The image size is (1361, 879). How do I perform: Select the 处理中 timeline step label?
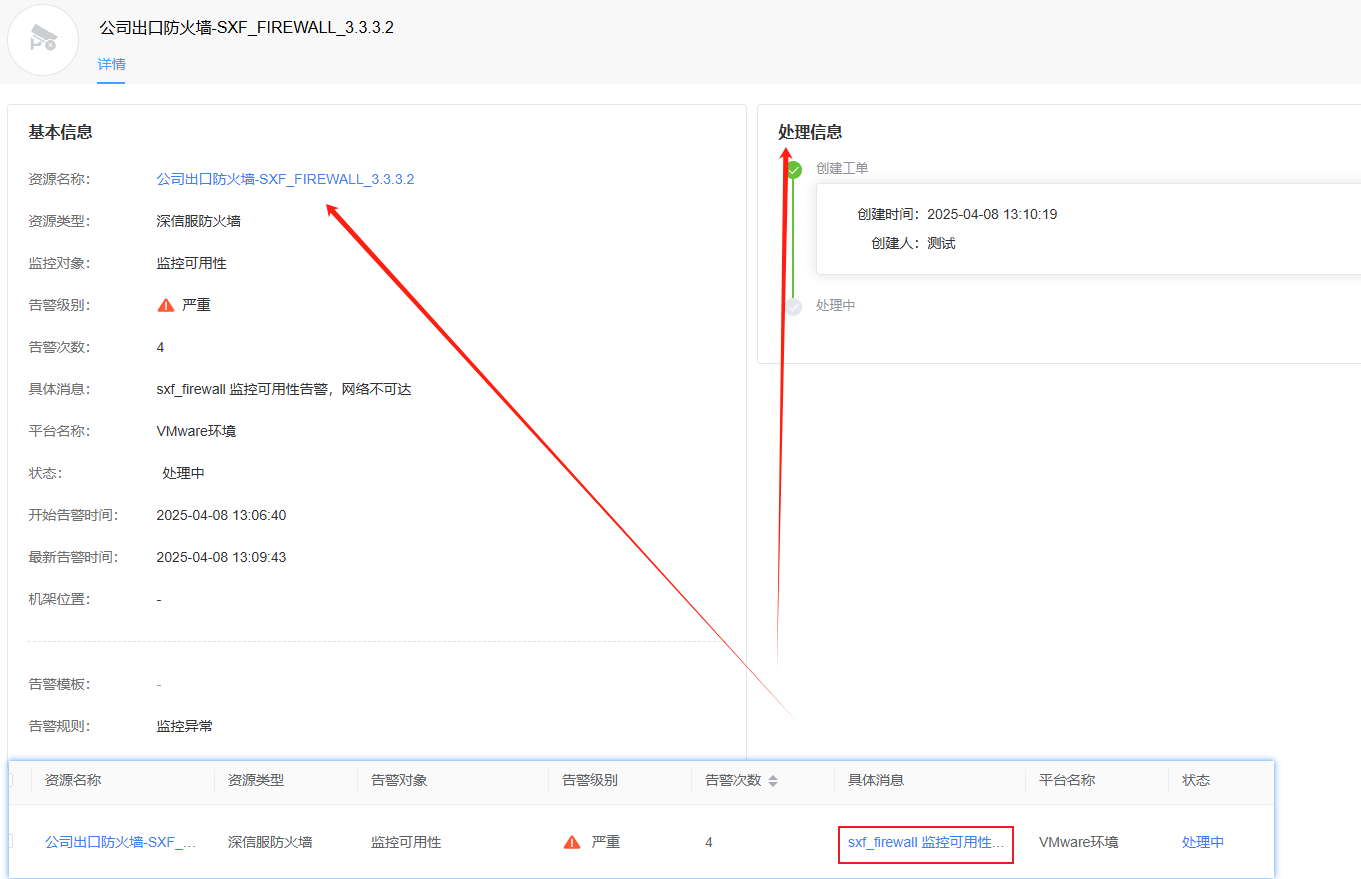pyautogui.click(x=836, y=305)
